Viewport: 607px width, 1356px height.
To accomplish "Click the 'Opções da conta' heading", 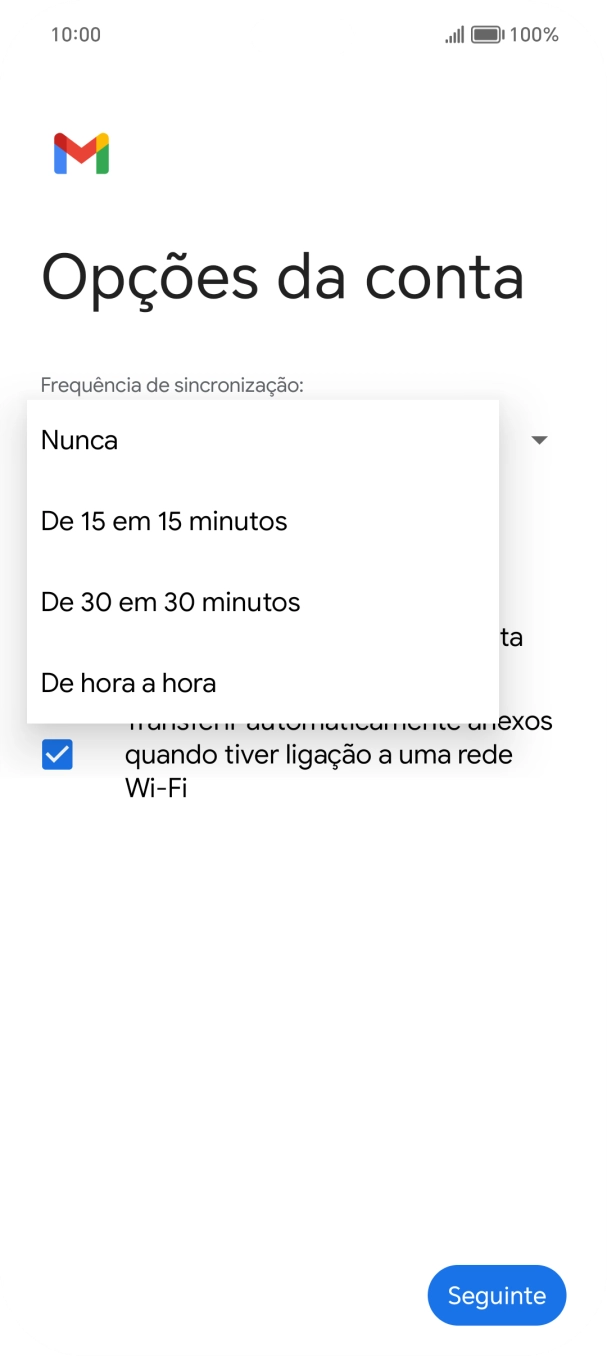I will point(283,279).
